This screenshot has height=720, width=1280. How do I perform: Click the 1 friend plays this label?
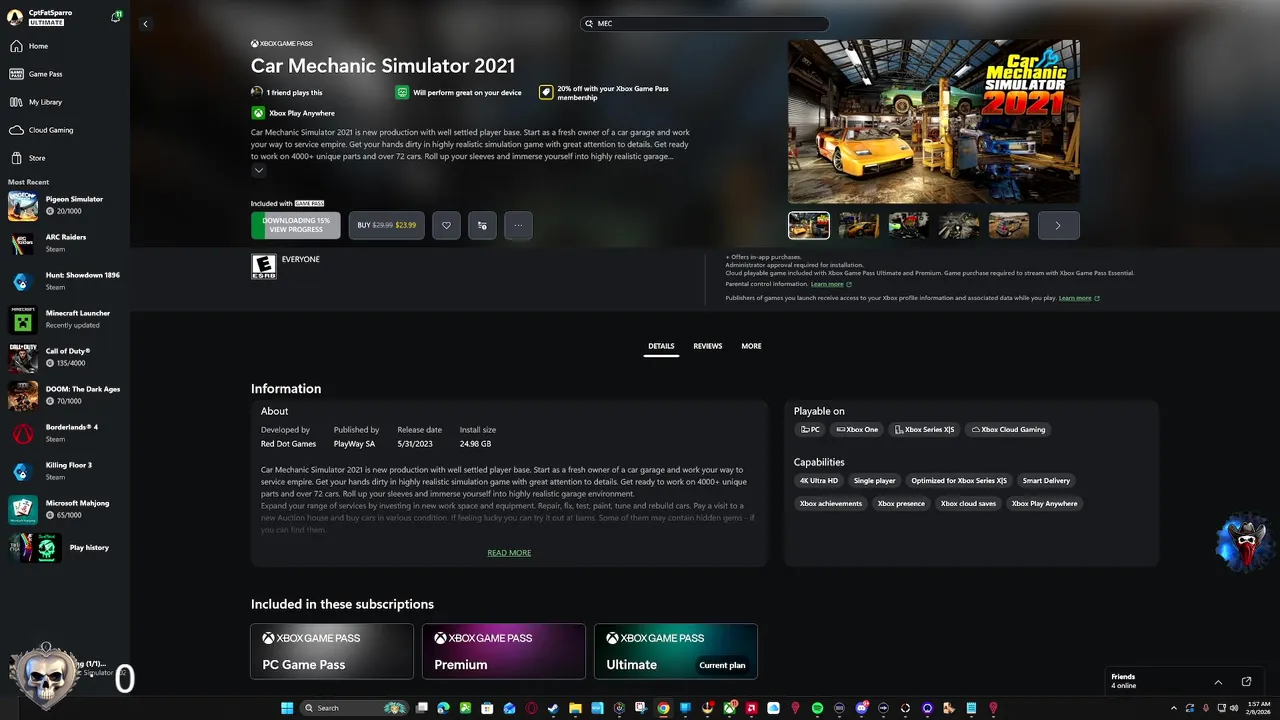[x=294, y=93]
